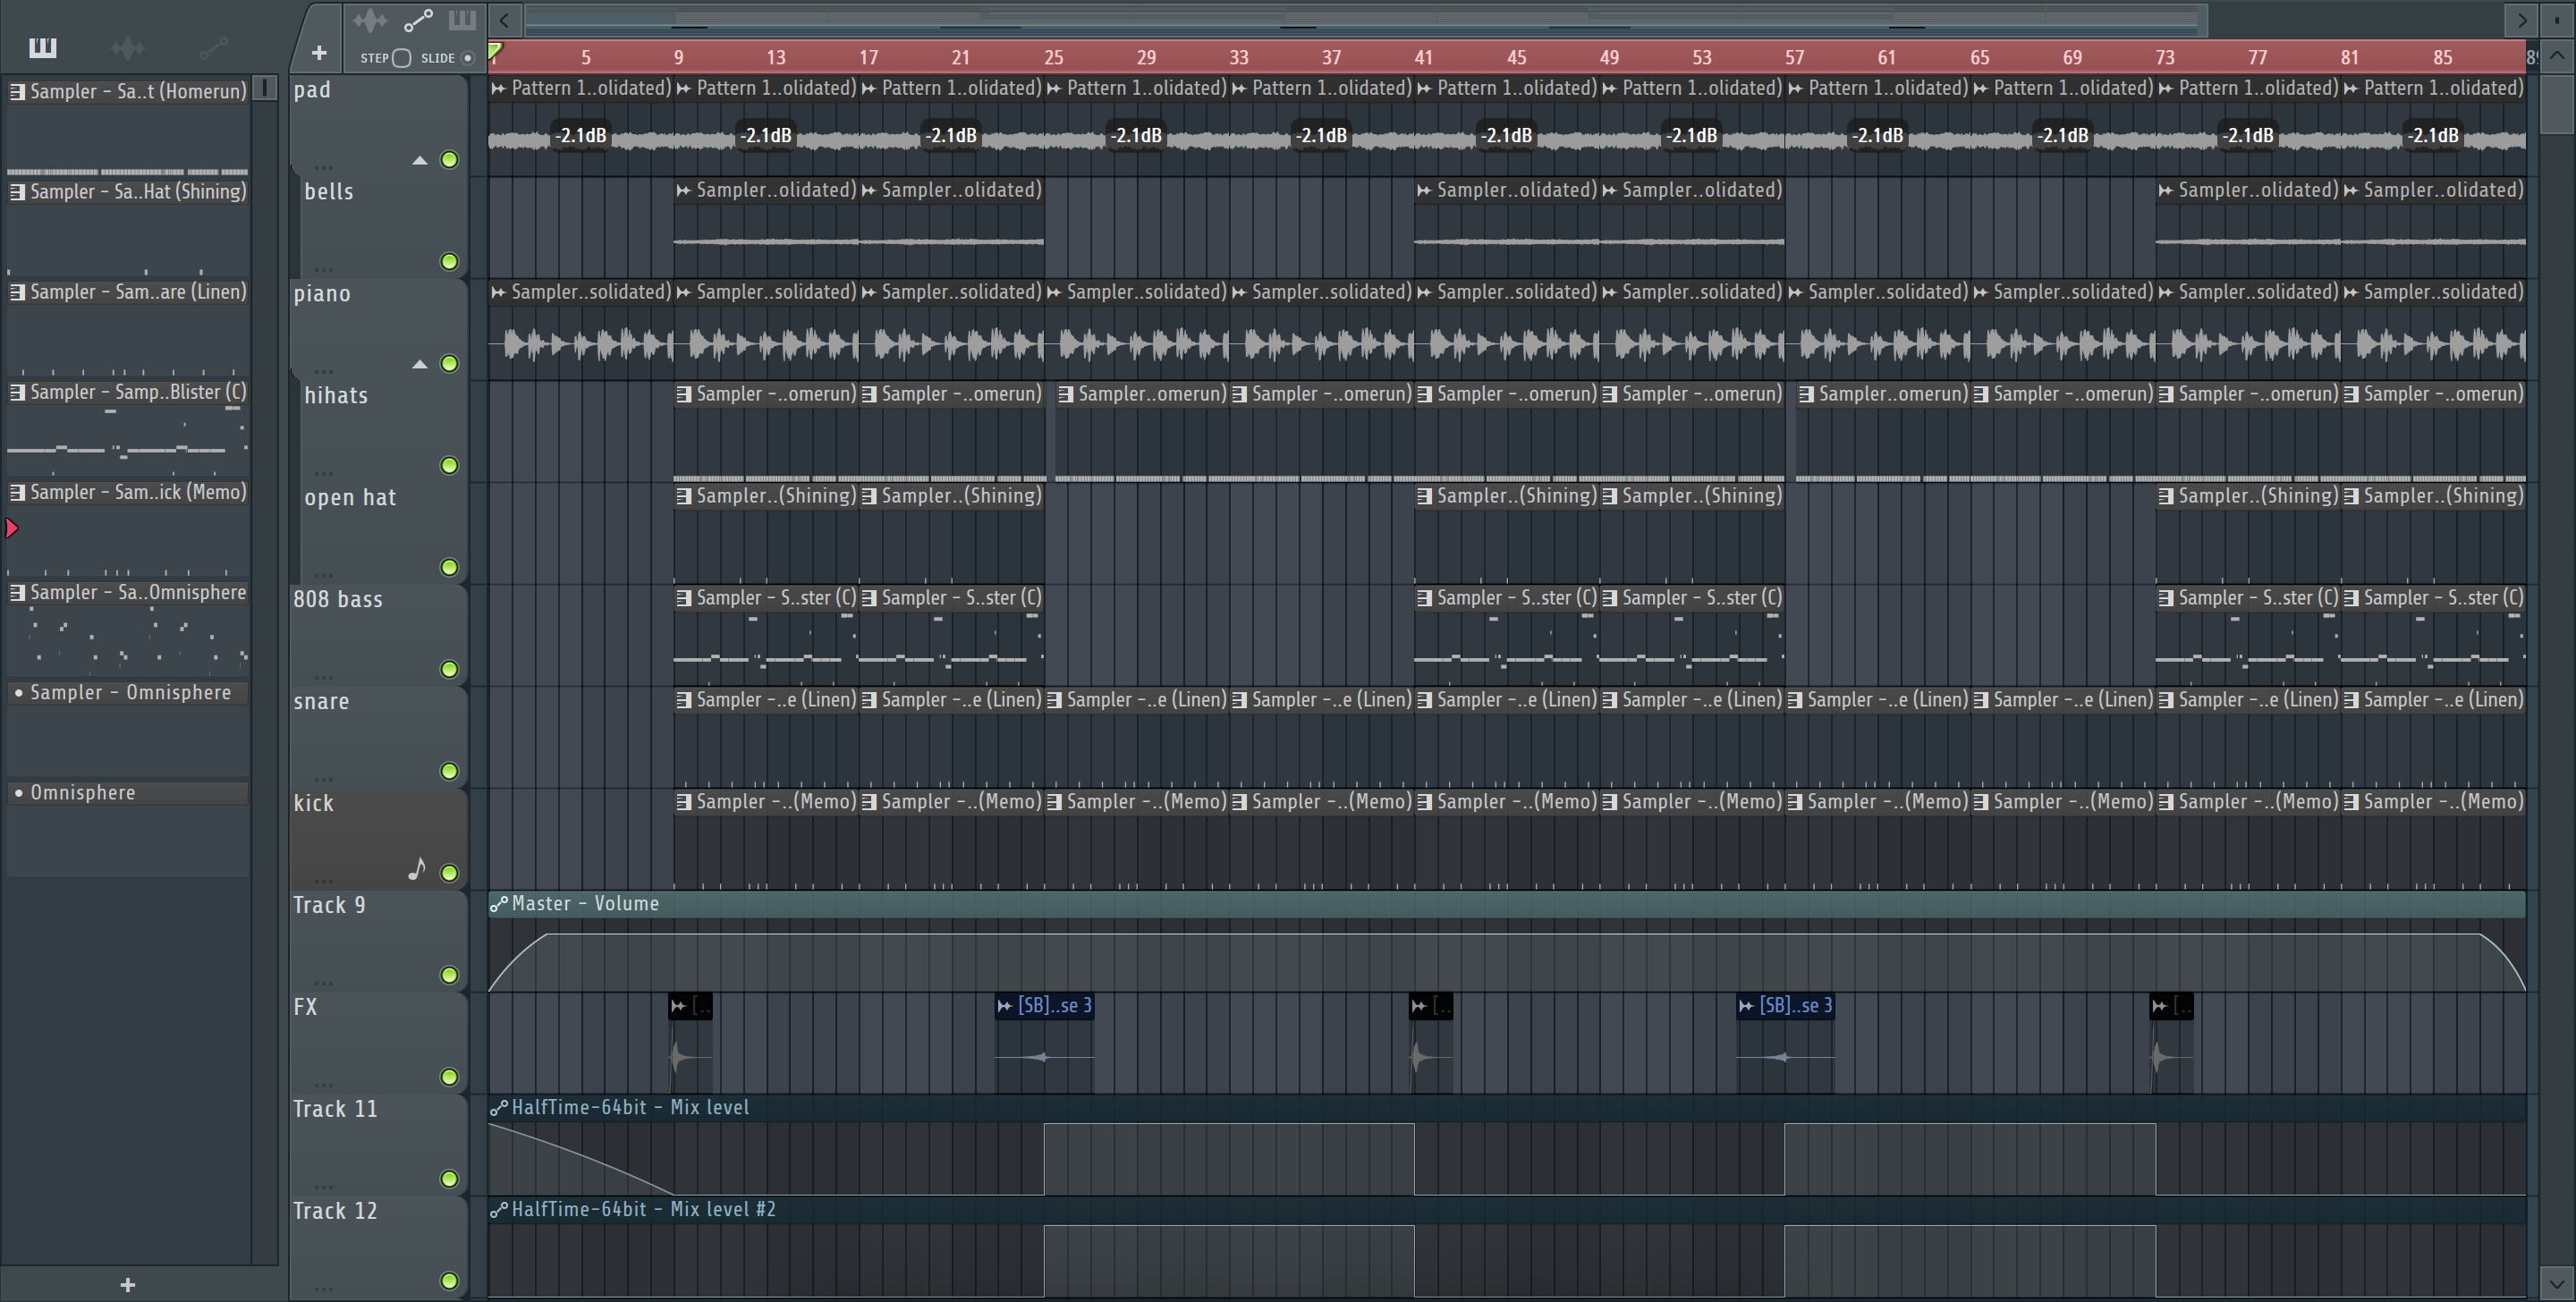
Task: Add a new track with the plus tab
Action: coord(319,53)
